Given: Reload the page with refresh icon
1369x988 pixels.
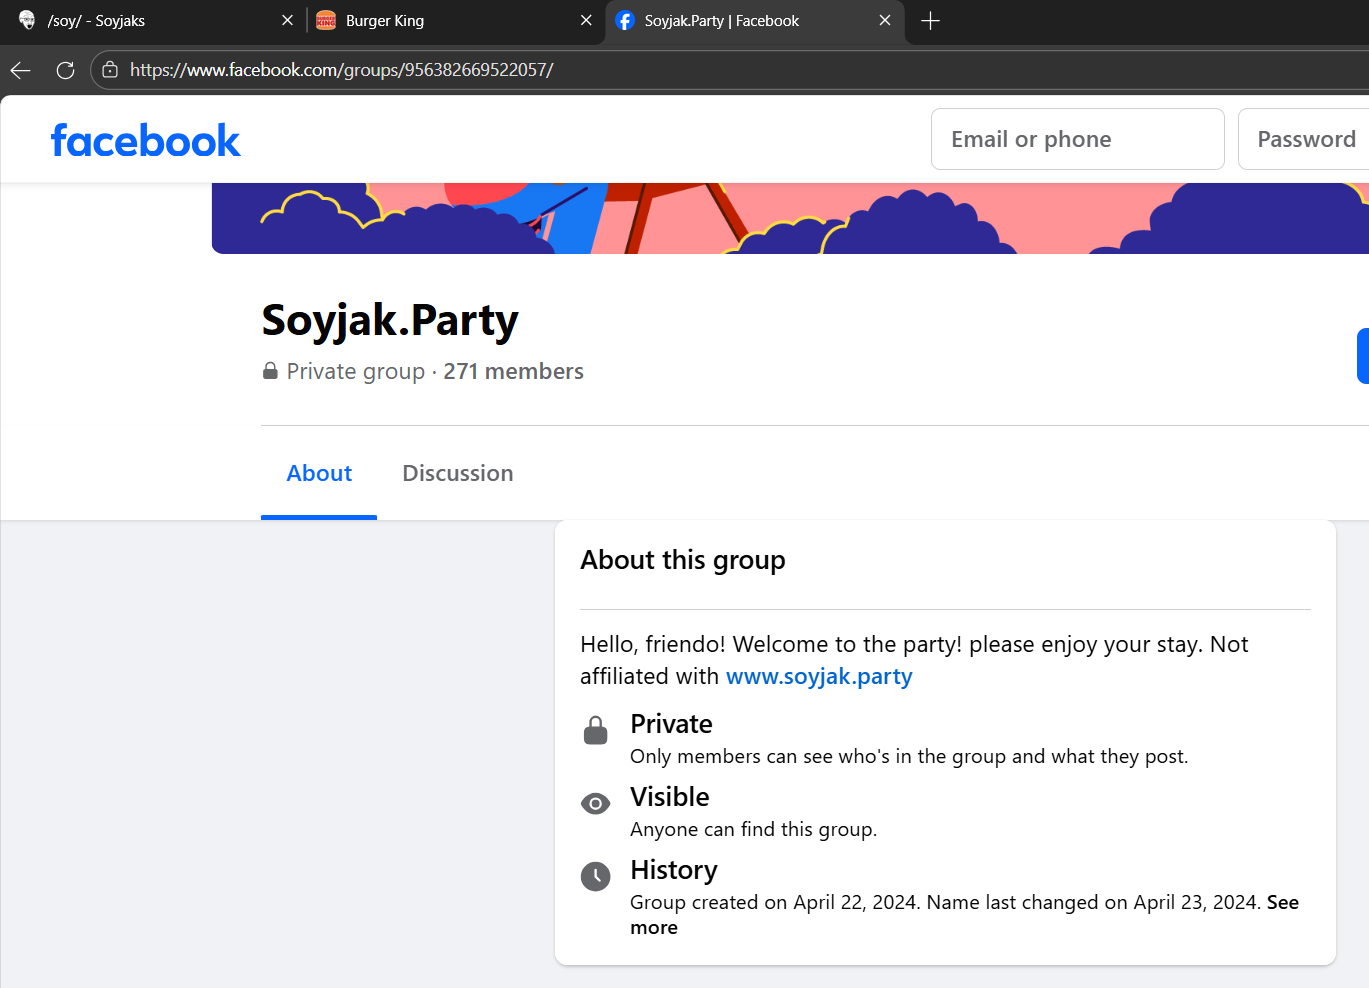Looking at the screenshot, I should pos(66,70).
